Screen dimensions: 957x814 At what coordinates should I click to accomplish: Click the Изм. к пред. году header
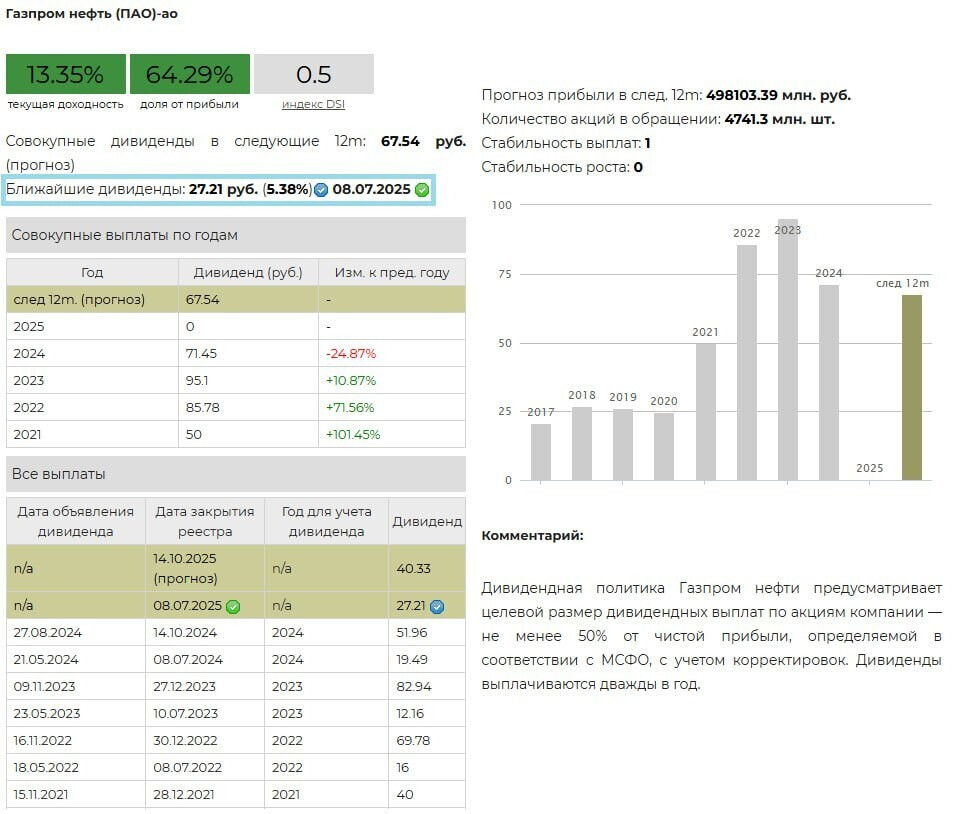[391, 272]
